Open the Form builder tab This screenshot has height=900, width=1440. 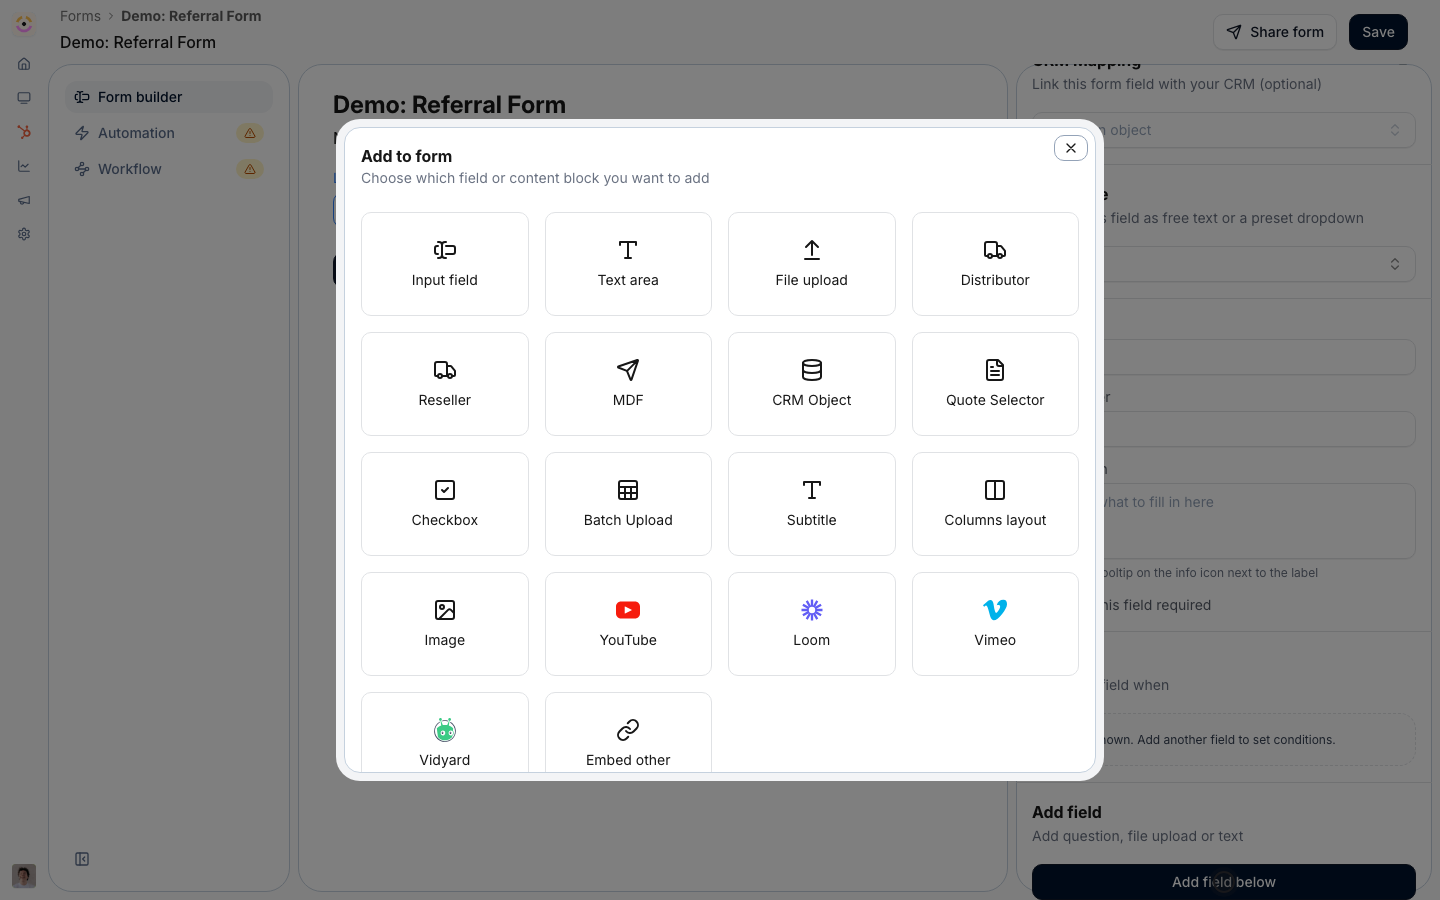point(169,97)
